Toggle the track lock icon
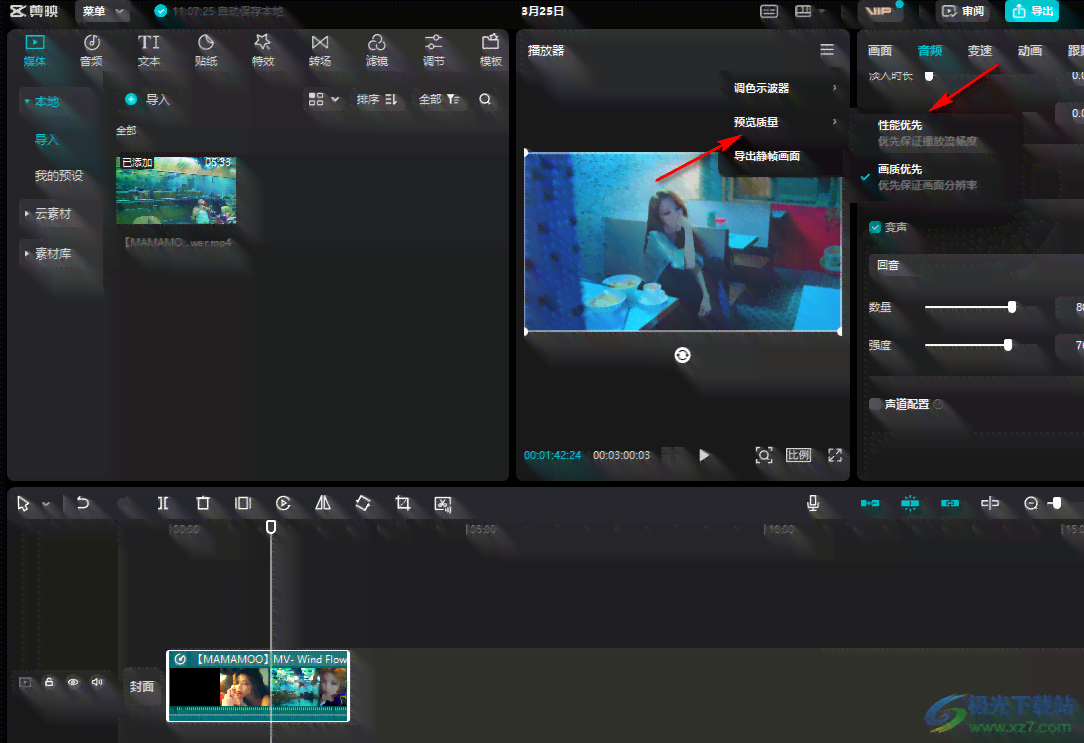The image size is (1084, 743). tap(49, 682)
